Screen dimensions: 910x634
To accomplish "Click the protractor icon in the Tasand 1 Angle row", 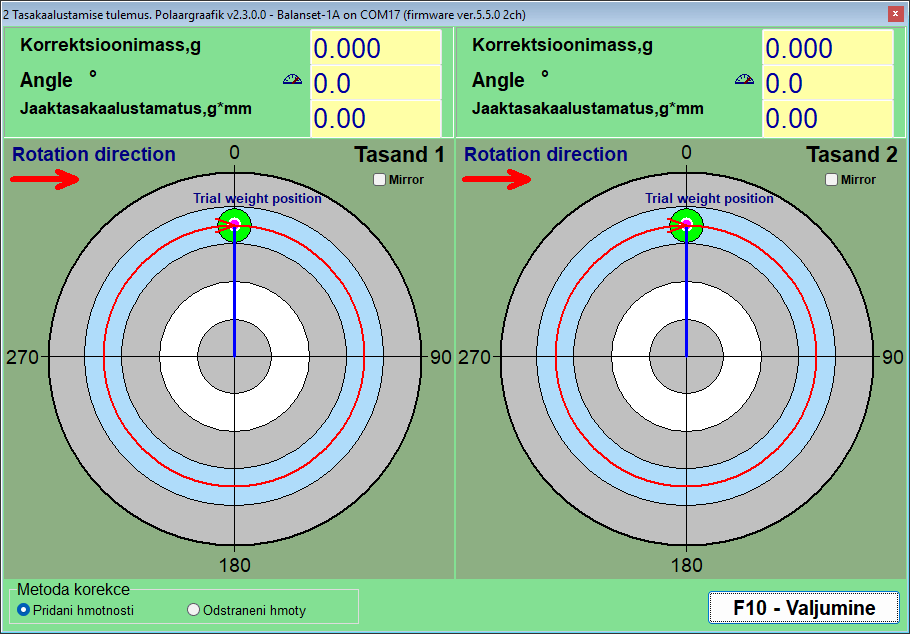I will click(292, 80).
